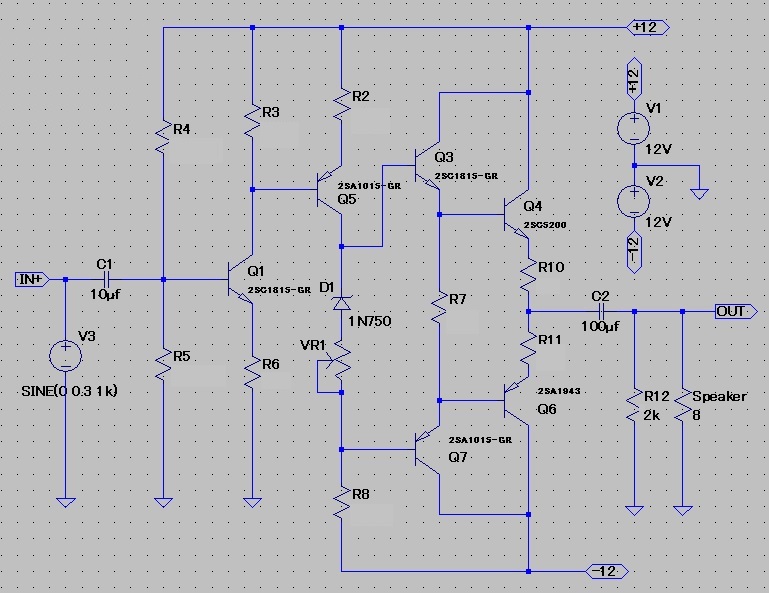The image size is (769, 593).
Task: Click the Q1 transistor symbol
Action: [236, 280]
